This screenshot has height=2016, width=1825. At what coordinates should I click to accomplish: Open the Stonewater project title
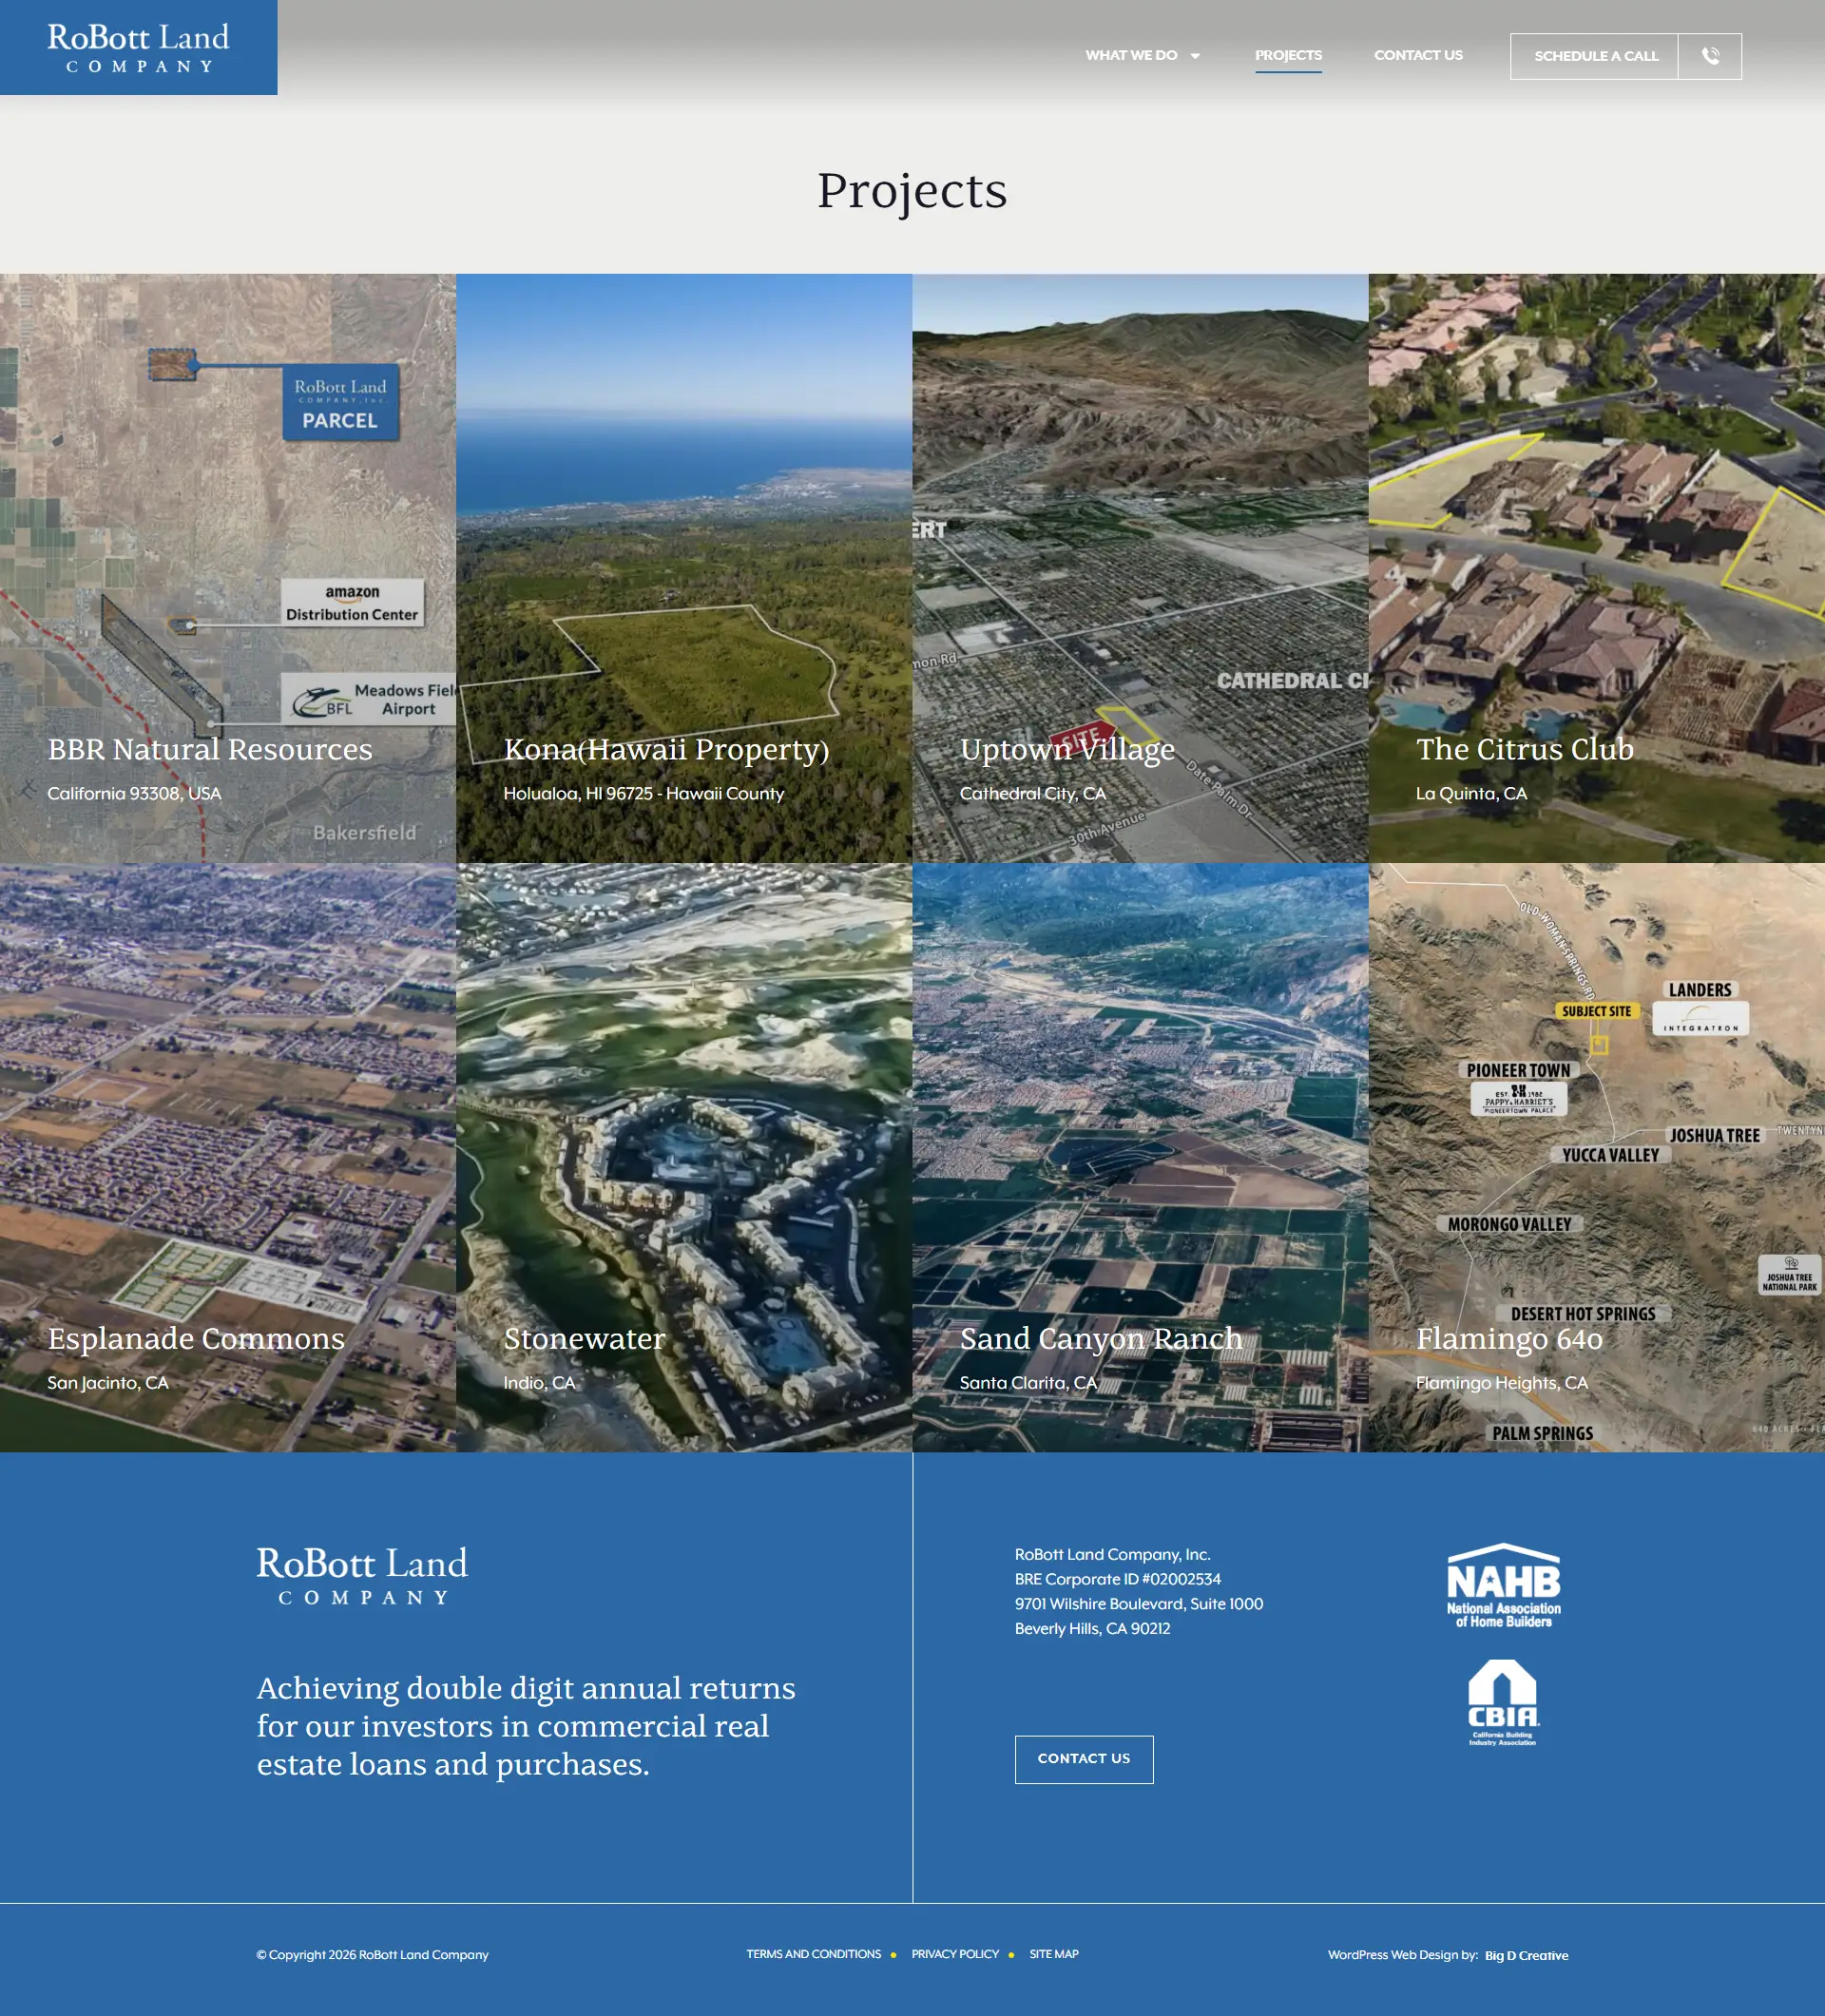(584, 1338)
